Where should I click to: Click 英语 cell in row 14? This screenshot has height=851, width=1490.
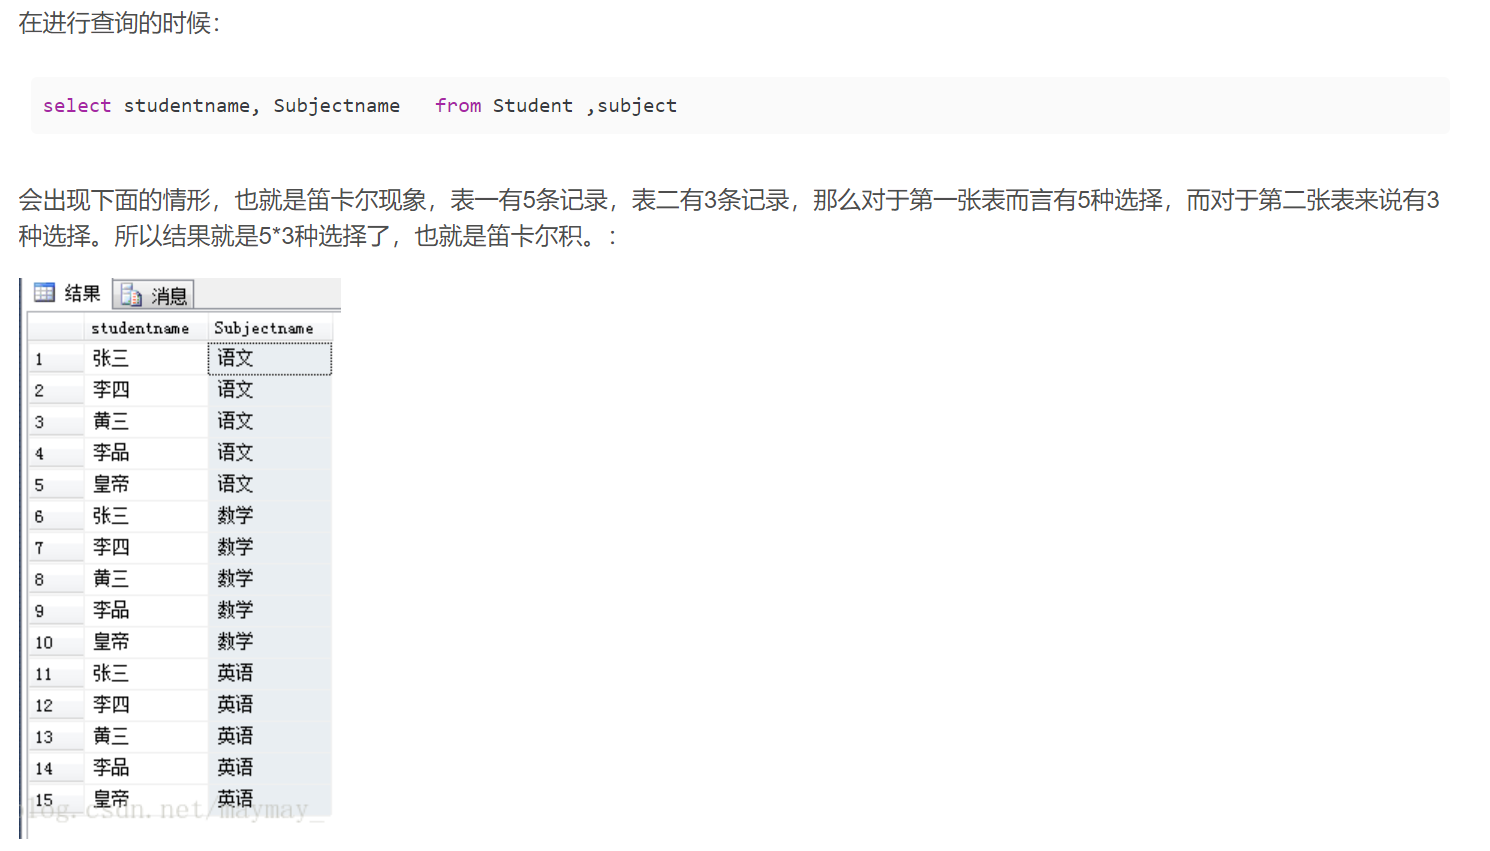tap(269, 768)
